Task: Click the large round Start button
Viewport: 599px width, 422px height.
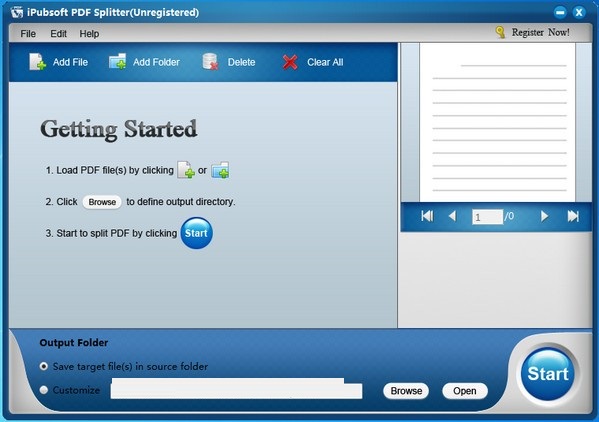Action: click(x=548, y=374)
